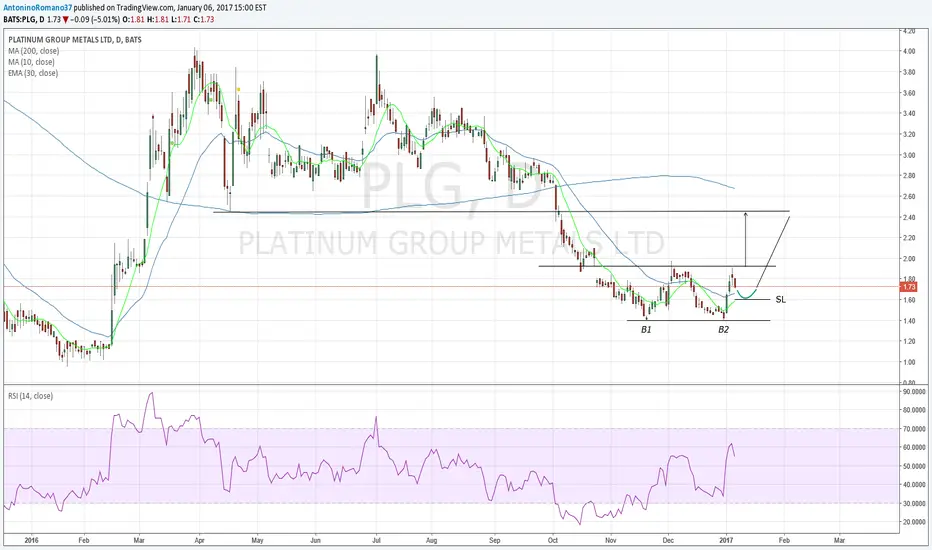Viewport: 932px width, 550px height.
Task: Click the 2.40 price axis label
Action: point(909,218)
